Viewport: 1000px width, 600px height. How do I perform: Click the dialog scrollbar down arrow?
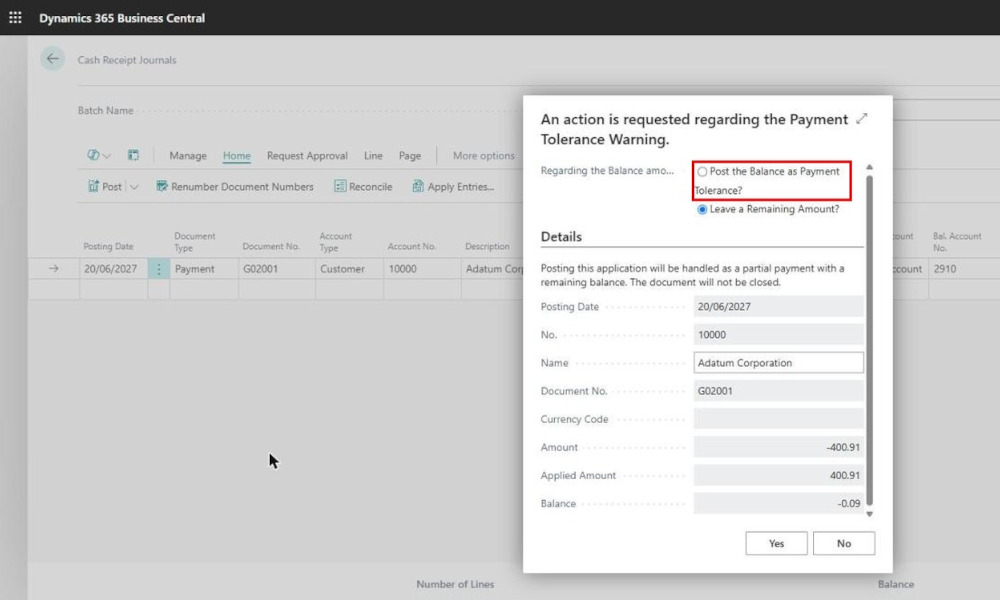869,514
